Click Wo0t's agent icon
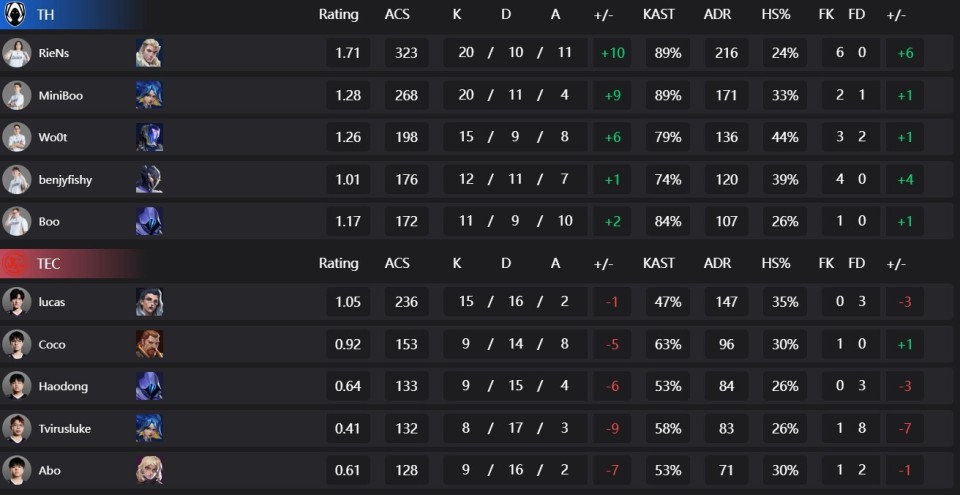960x495 pixels. click(x=149, y=137)
